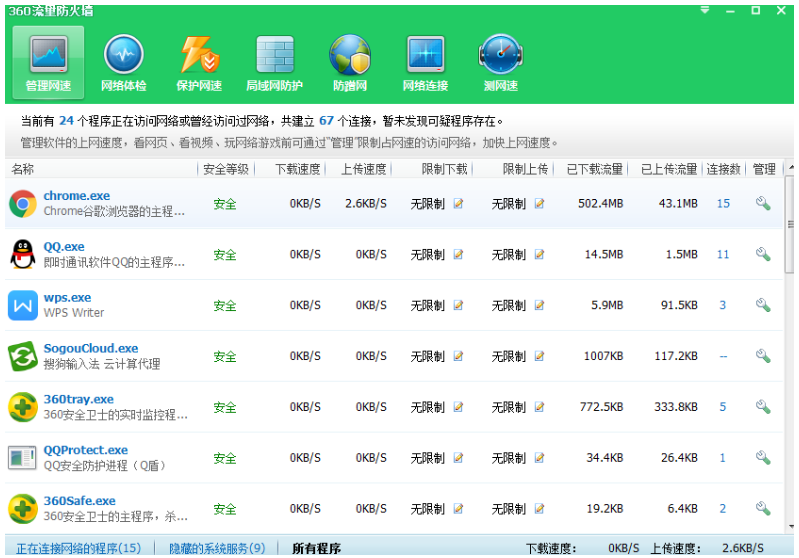Image resolution: width=799 pixels, height=558 pixels.
Task: Edit download limit for wps.exe
Action: coord(458,305)
